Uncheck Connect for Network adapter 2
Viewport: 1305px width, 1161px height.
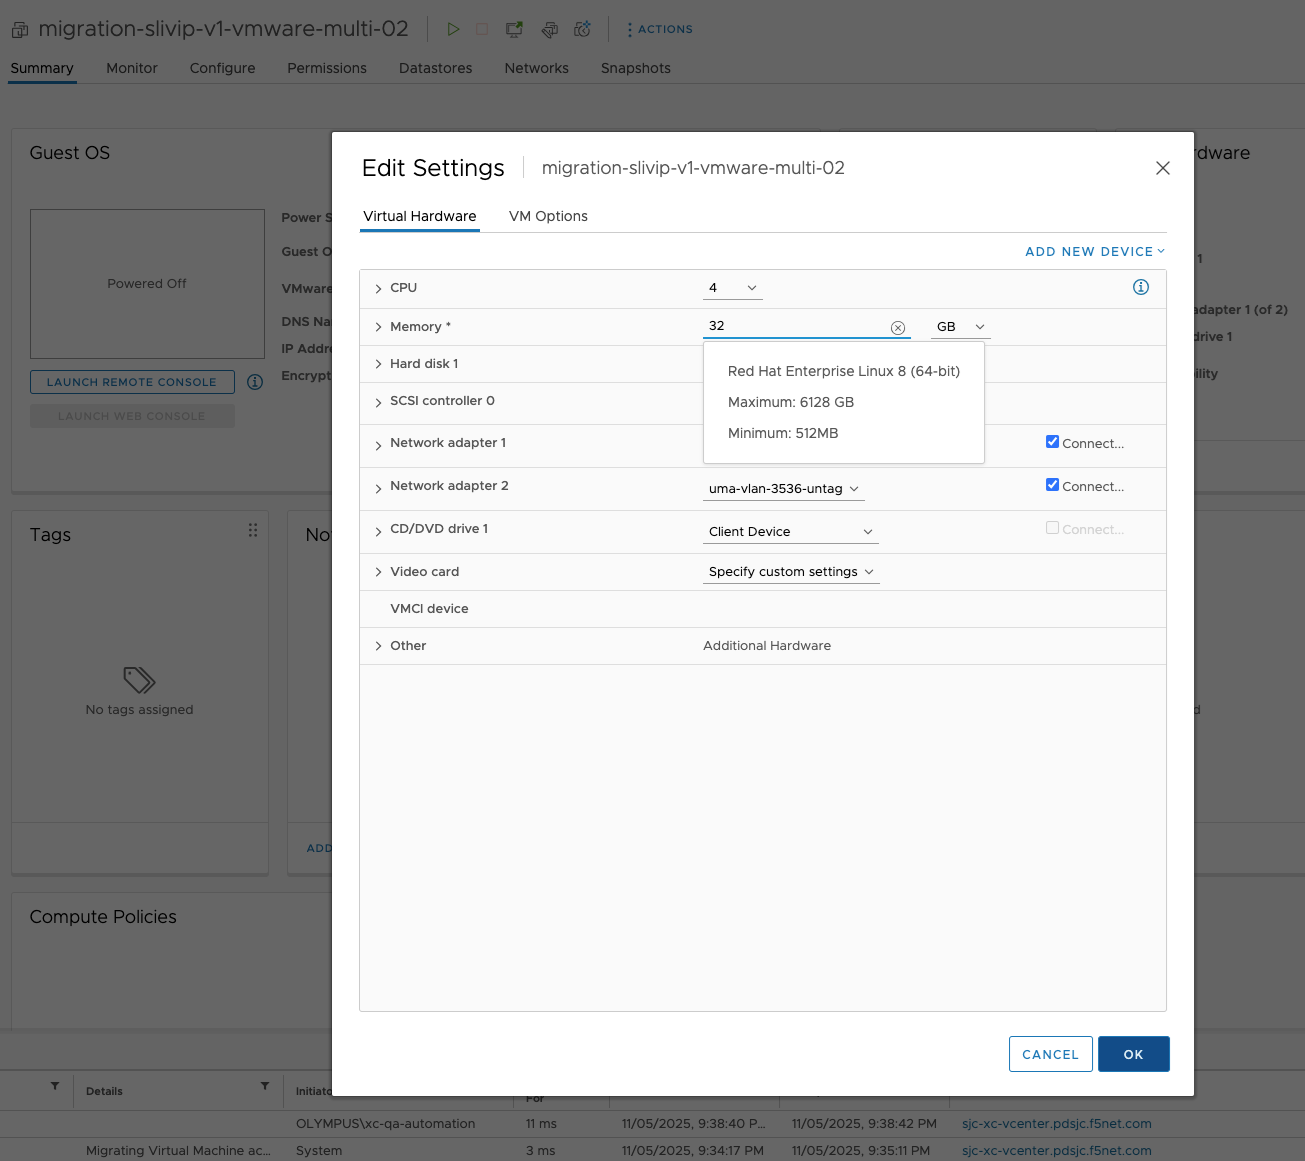coord(1052,484)
